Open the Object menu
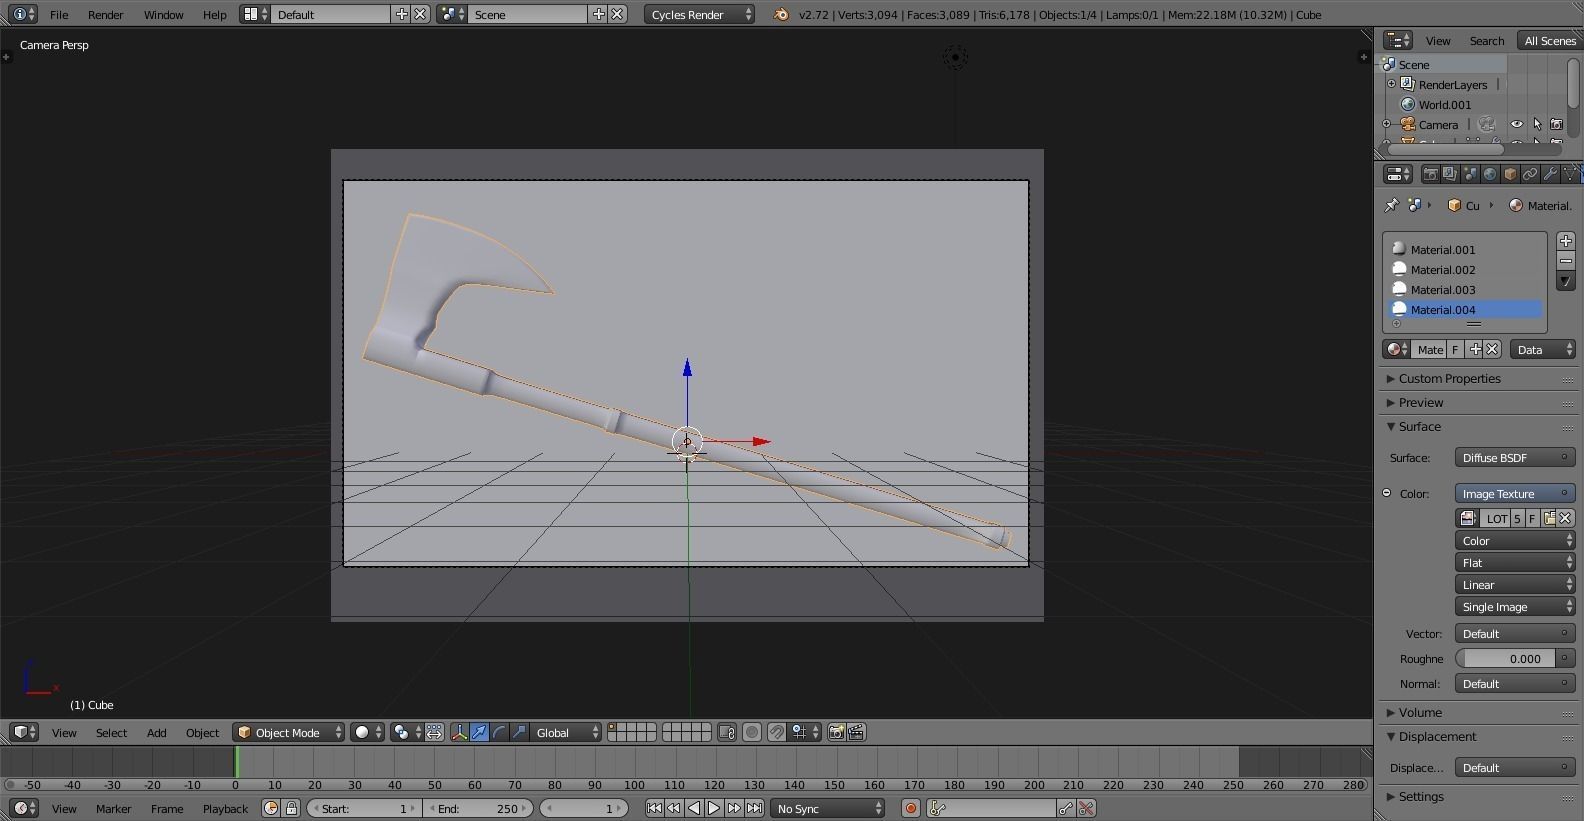This screenshot has height=821, width=1584. pos(202,733)
